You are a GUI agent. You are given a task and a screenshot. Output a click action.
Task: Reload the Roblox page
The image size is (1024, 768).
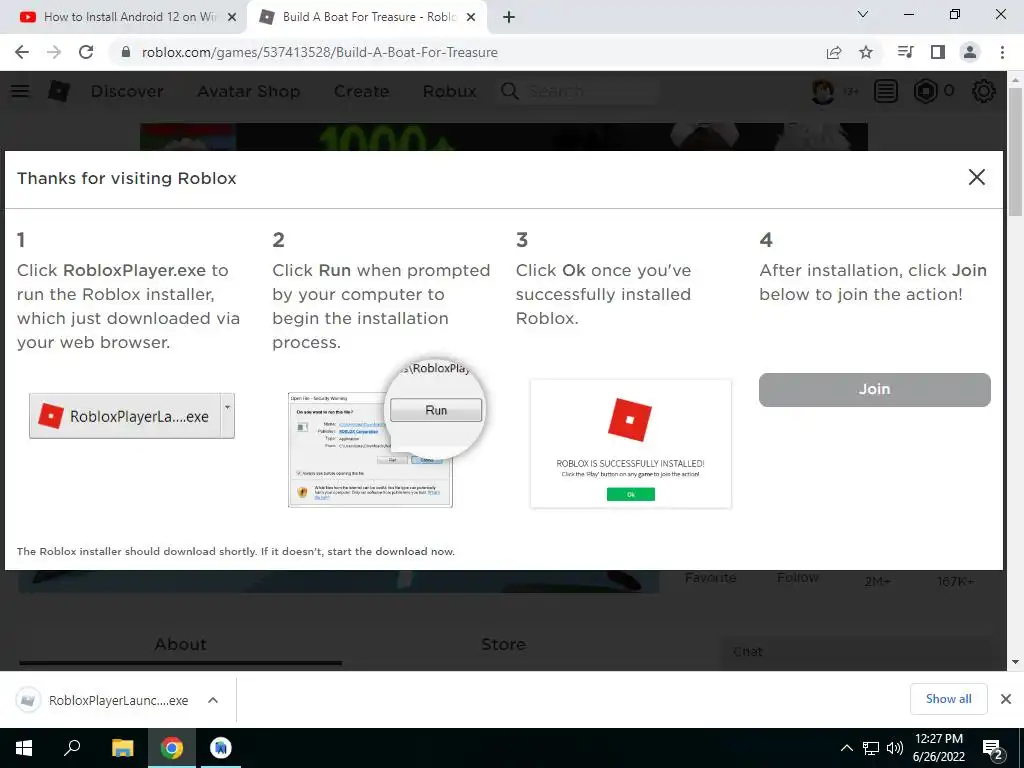pyautogui.click(x=86, y=52)
